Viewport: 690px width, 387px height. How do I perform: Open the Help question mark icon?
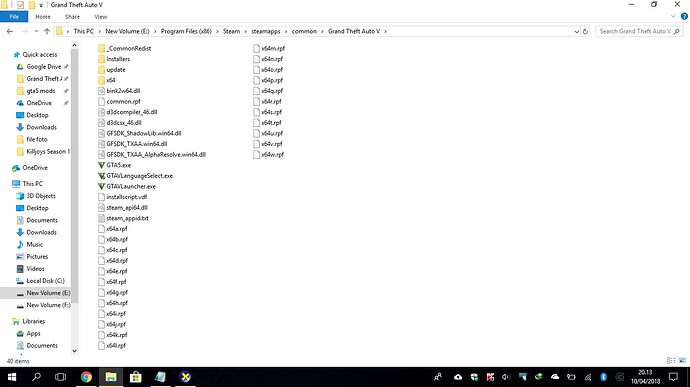[x=684, y=16]
